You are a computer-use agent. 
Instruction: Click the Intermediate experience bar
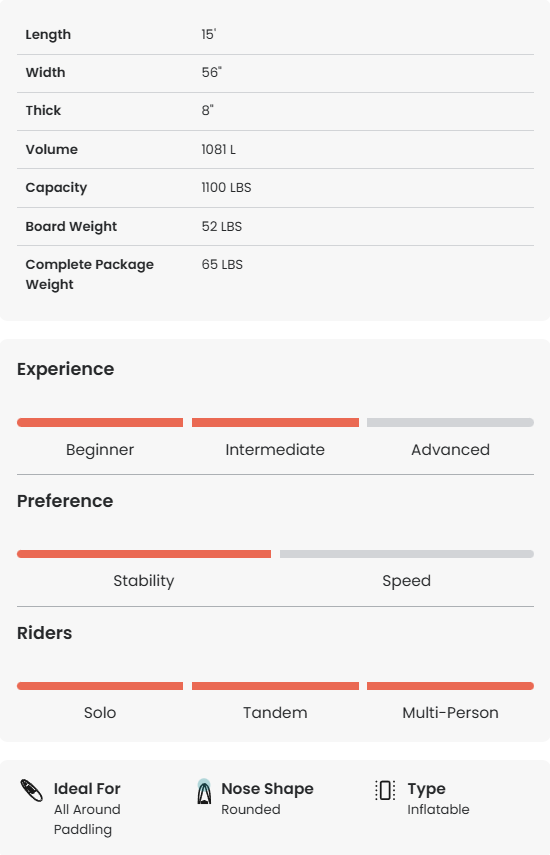(275, 423)
